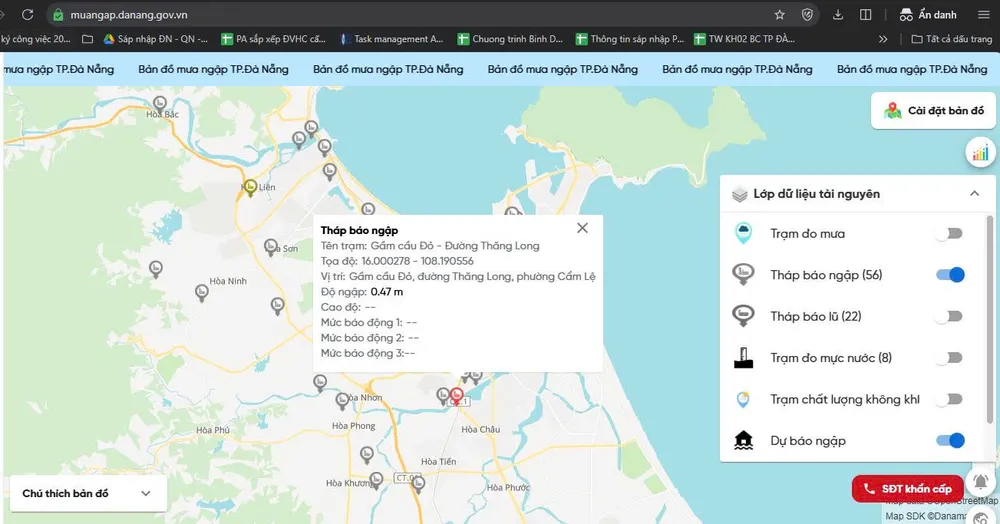Open the browser downloads icon
This screenshot has height=524, width=1000.
click(837, 15)
